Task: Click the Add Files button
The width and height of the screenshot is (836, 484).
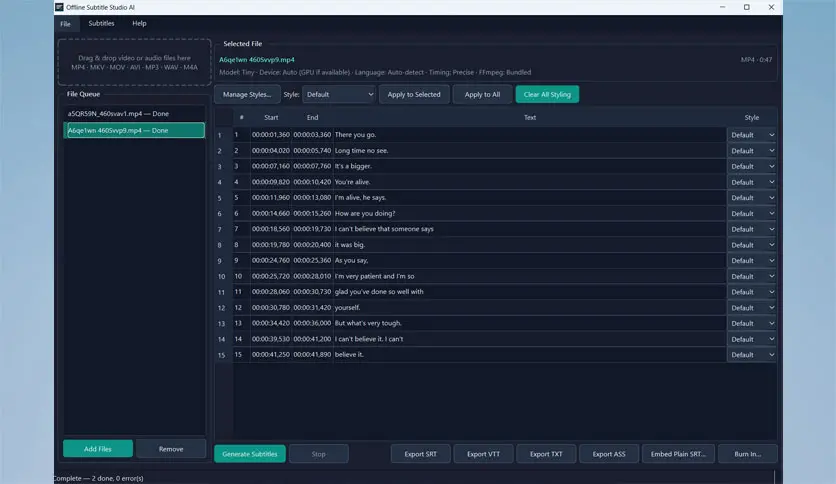Action: [x=98, y=449]
